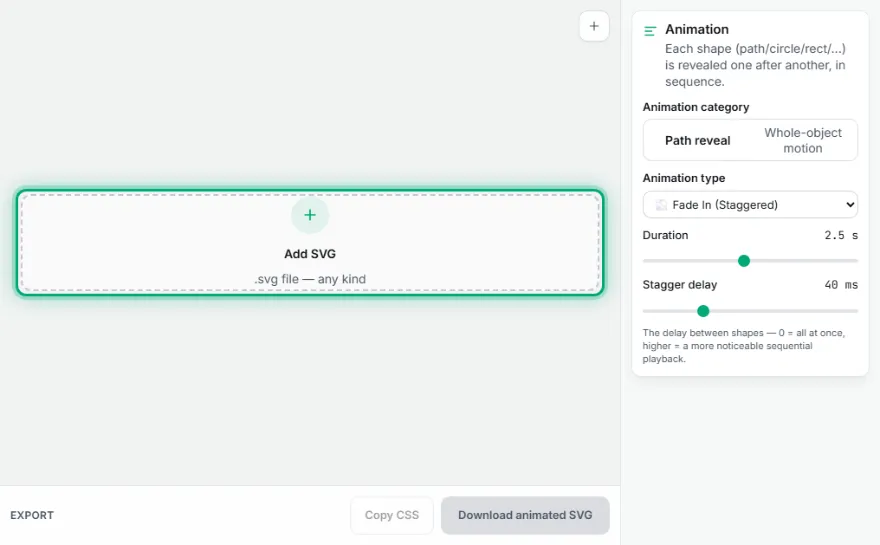This screenshot has height=545, width=880.
Task: Click the Duration label
Action: (665, 235)
